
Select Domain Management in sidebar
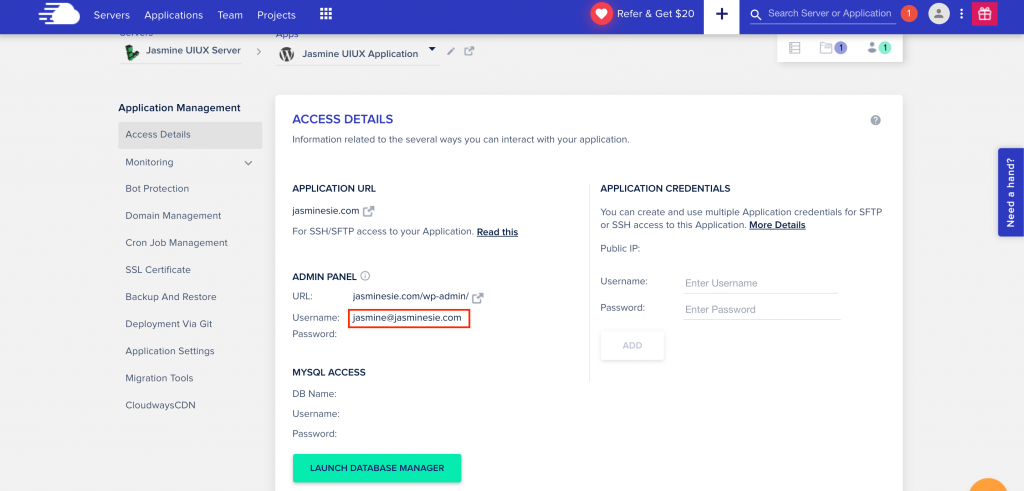click(x=173, y=215)
